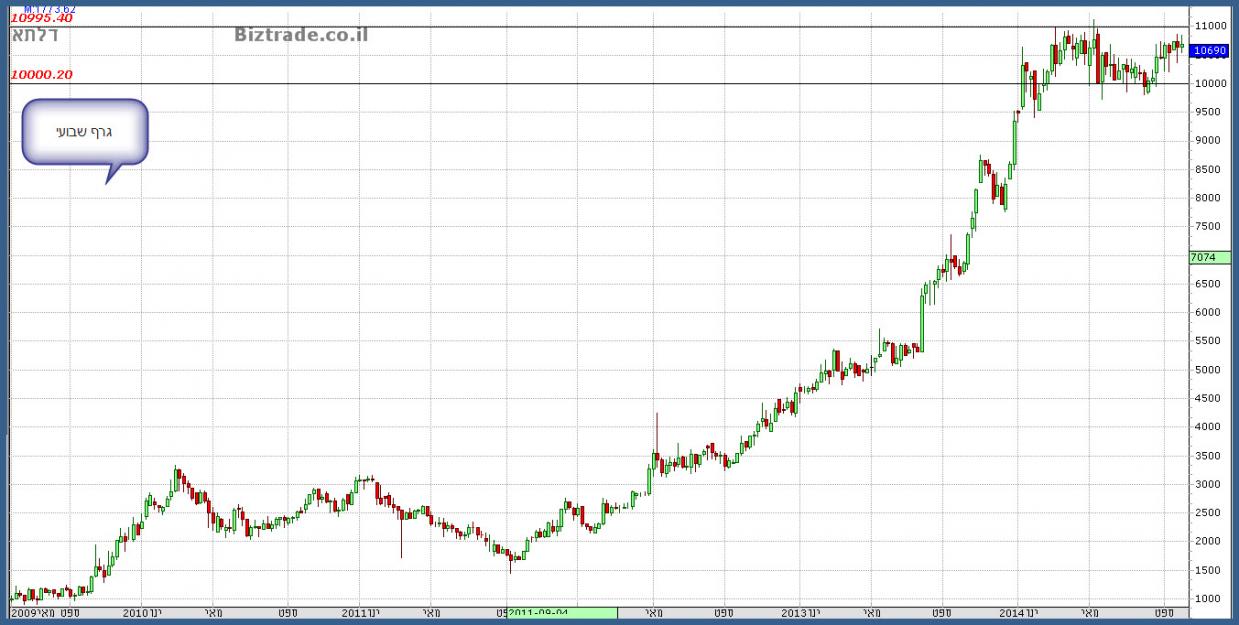Click the 2010 label on the time axis

141,612
